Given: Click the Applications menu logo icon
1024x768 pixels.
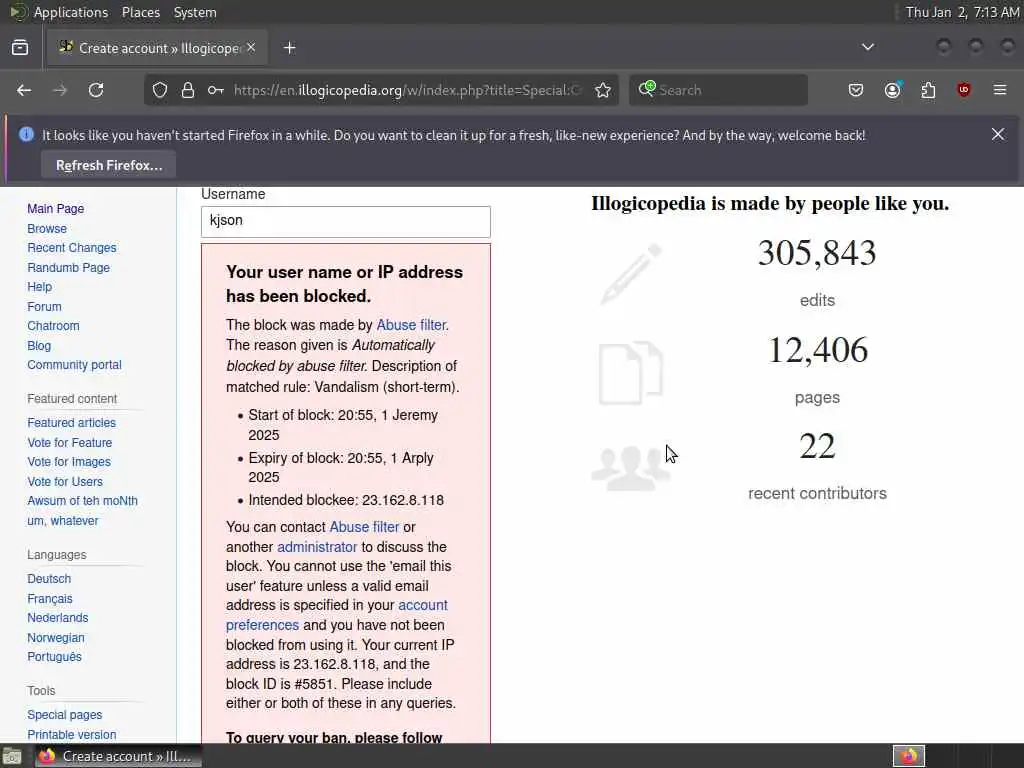Looking at the screenshot, I should [18, 12].
